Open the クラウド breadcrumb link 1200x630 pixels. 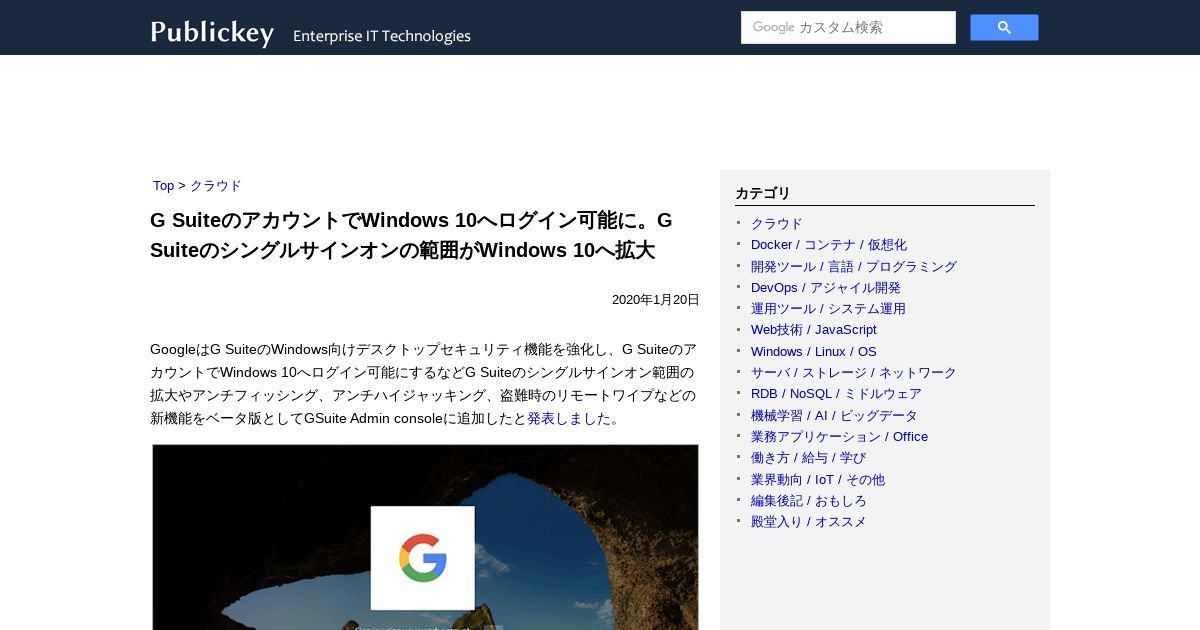(x=216, y=186)
